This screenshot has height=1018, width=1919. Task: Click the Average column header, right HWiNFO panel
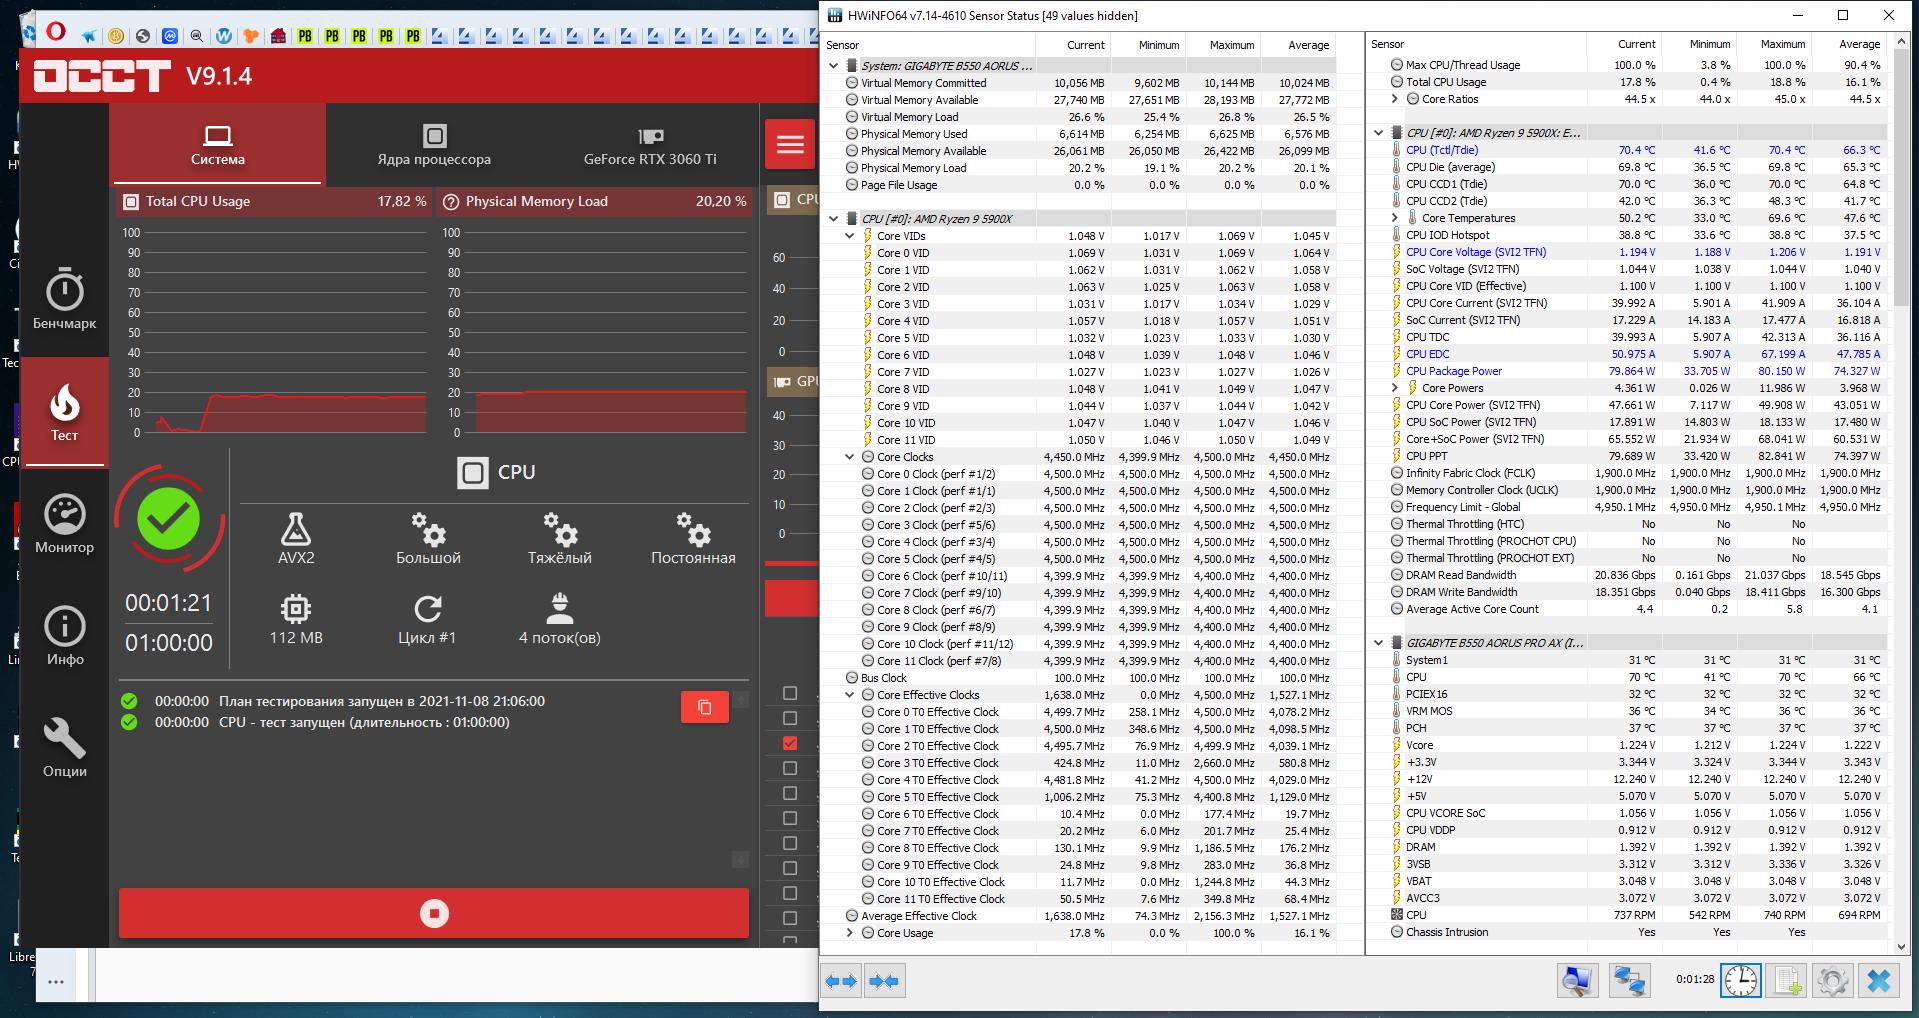click(x=1848, y=44)
